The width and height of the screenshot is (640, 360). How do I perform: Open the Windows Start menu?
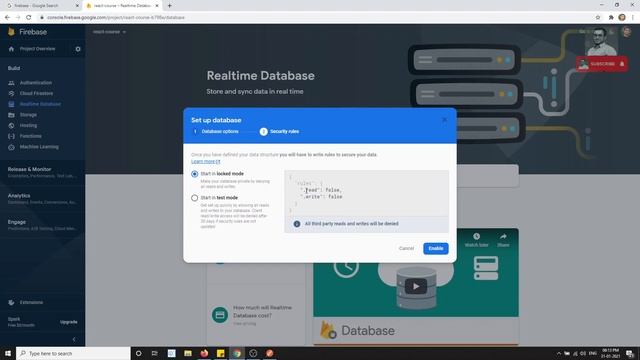[x=8, y=353]
